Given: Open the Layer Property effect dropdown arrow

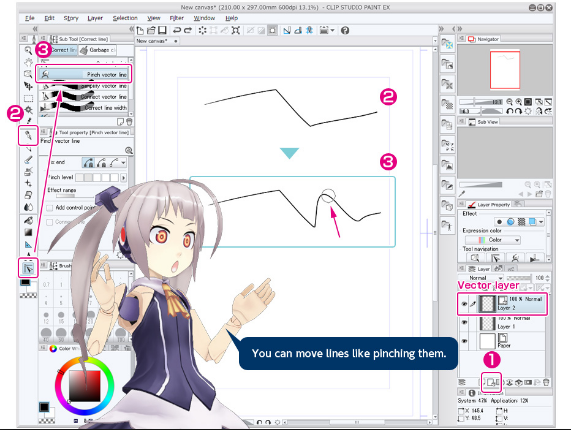Looking at the screenshot, I should (541, 221).
